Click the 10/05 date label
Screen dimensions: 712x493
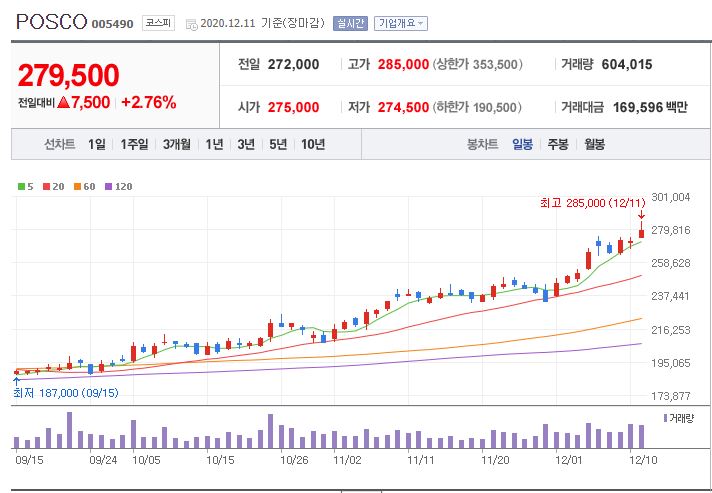(146, 460)
